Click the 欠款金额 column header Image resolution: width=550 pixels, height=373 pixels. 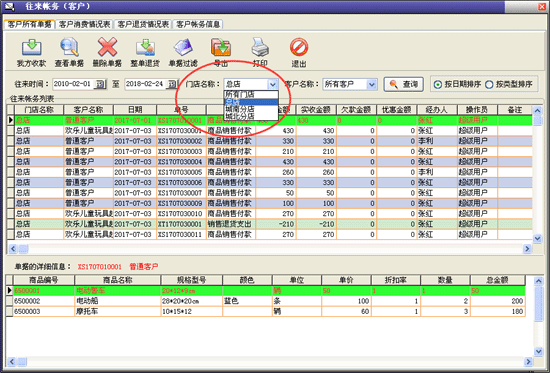tap(356, 110)
